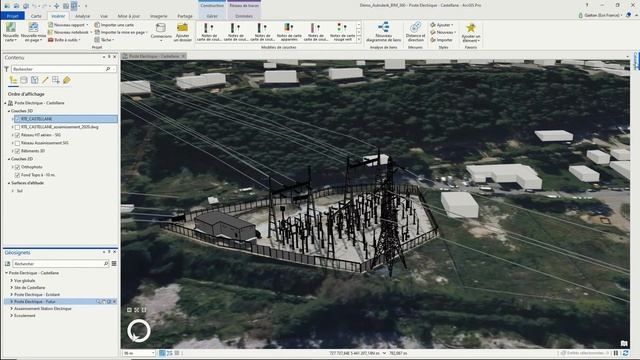The height and width of the screenshot is (360, 640).
Task: Open the Connexions database icon
Action: click(161, 28)
